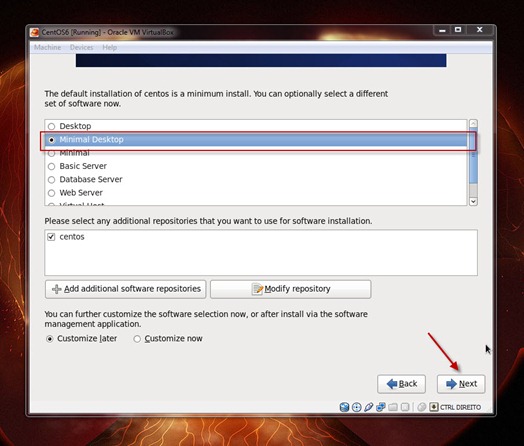Toggle the centos repository checkbox

click(x=51, y=237)
